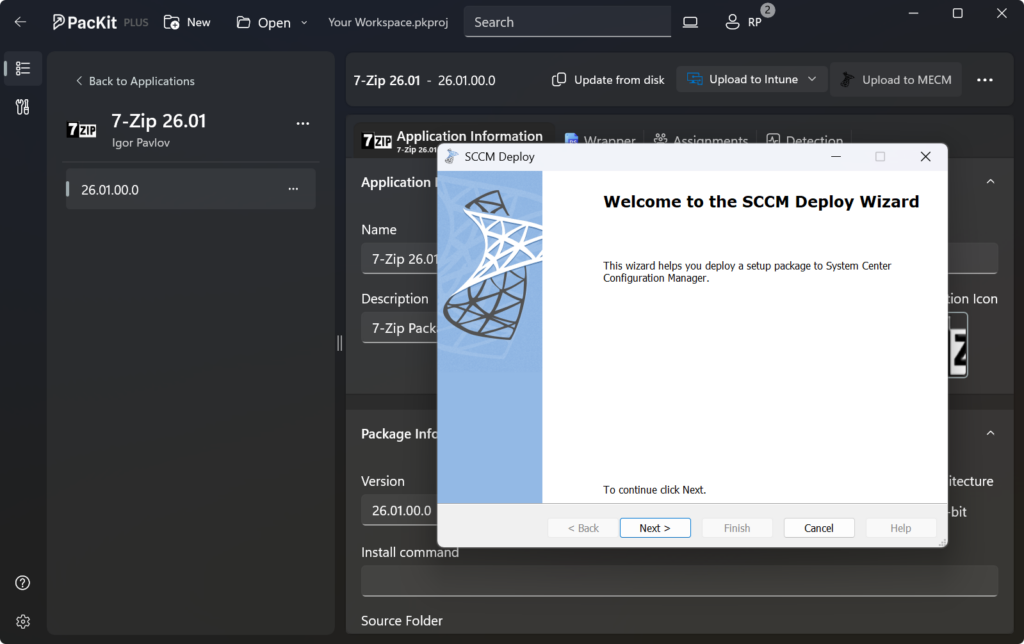Click the back arrow in PacKit title bar
The image size is (1024, 644).
coord(20,22)
